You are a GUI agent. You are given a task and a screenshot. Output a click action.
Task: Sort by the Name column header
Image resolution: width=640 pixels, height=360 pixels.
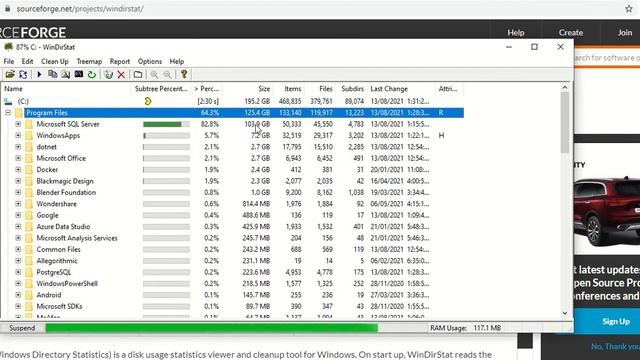pos(66,89)
